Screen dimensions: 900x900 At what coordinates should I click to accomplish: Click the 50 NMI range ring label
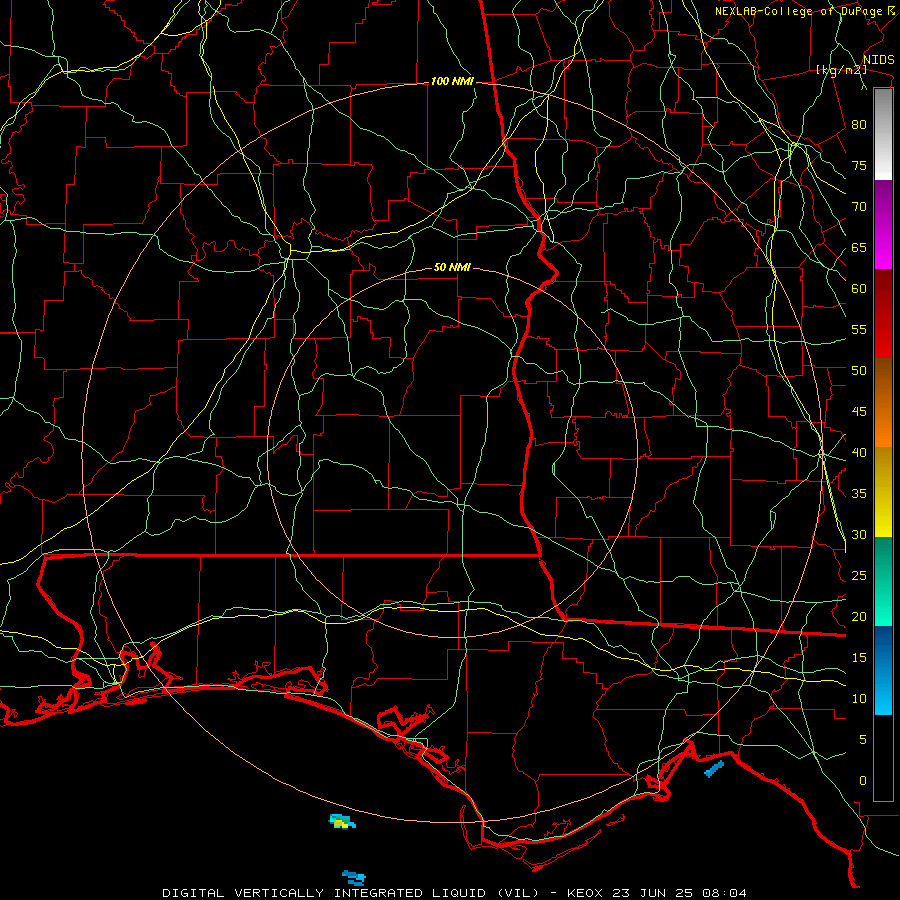click(452, 267)
